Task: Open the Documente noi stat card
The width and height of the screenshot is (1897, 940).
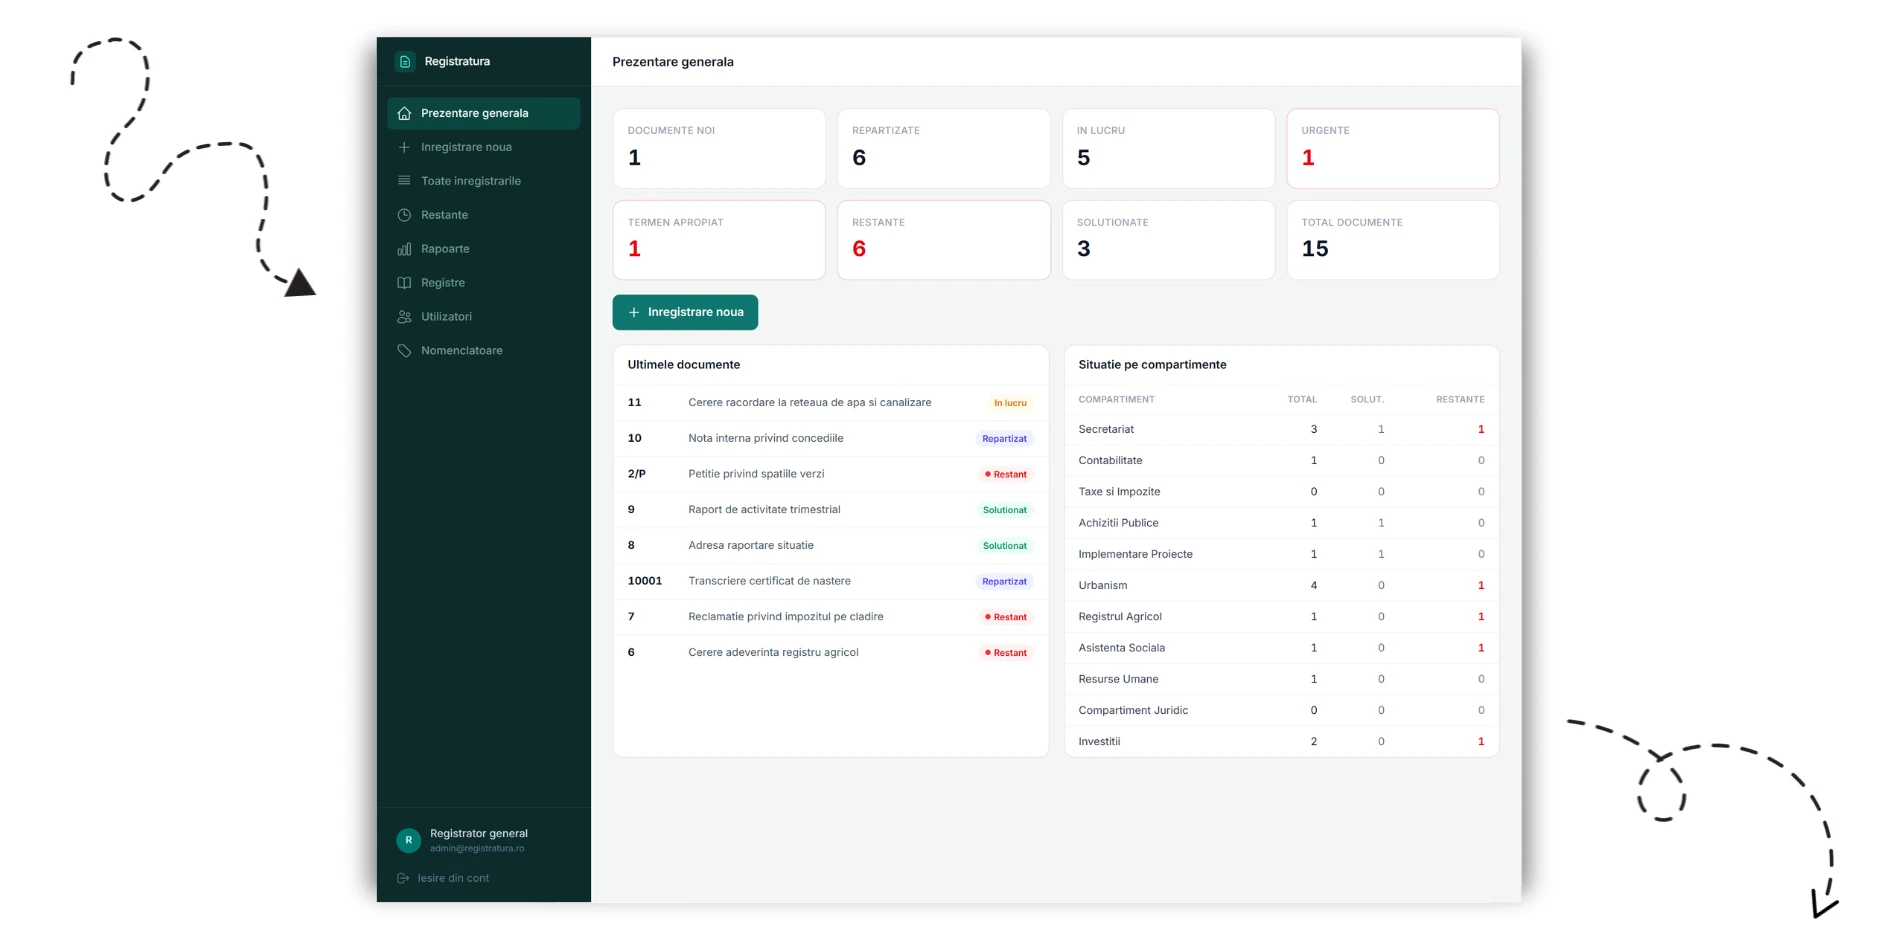Action: [719, 149]
